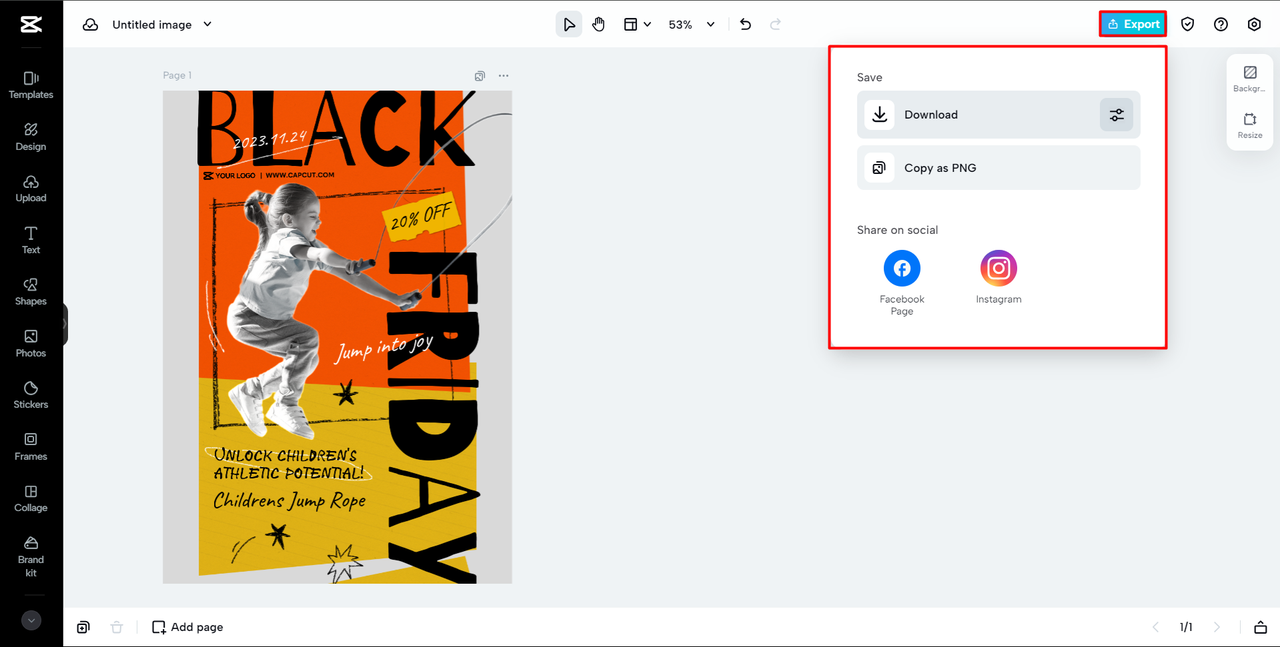1280x647 pixels.
Task: Go to next page arrow
Action: [x=1217, y=627]
